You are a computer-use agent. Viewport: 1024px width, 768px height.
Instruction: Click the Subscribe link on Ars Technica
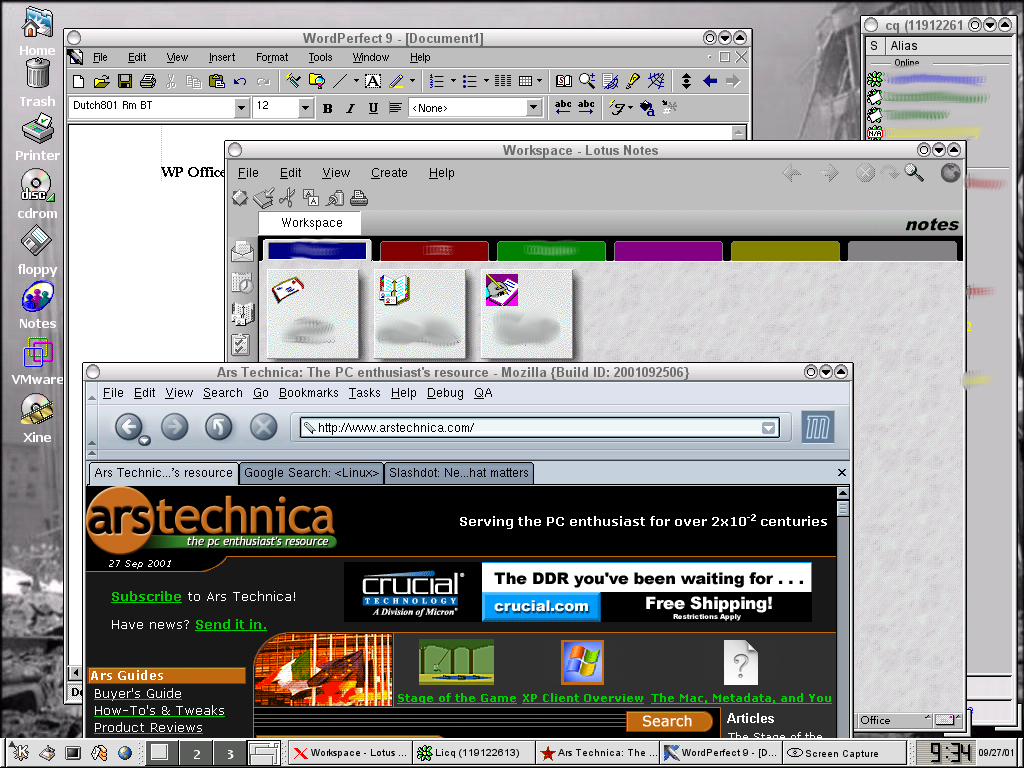tap(146, 596)
